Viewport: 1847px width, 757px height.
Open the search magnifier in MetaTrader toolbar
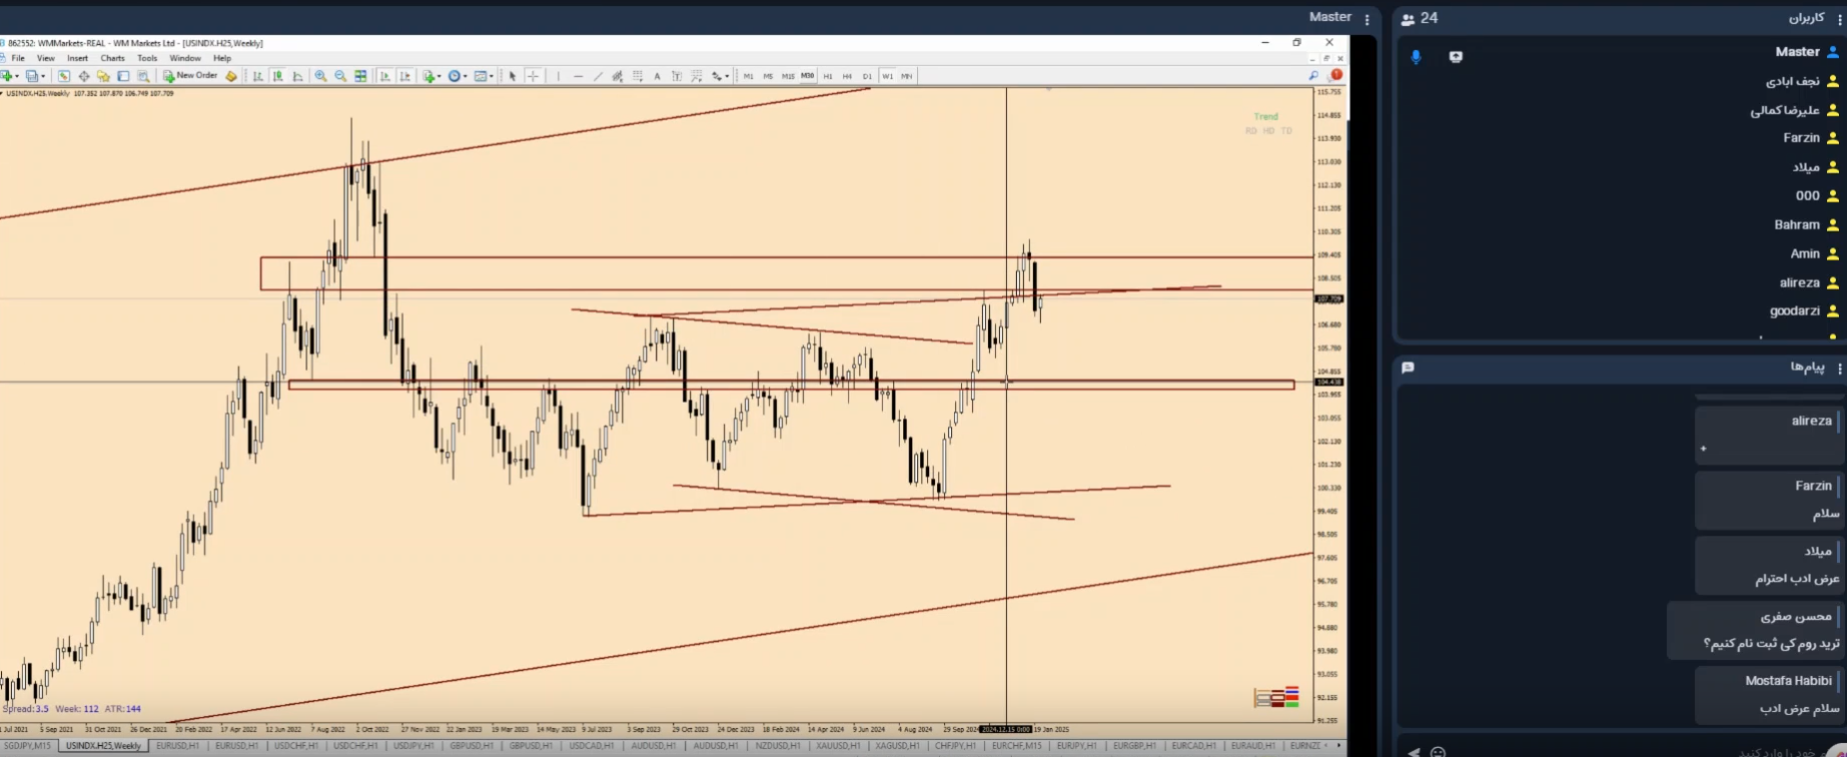pos(1313,75)
